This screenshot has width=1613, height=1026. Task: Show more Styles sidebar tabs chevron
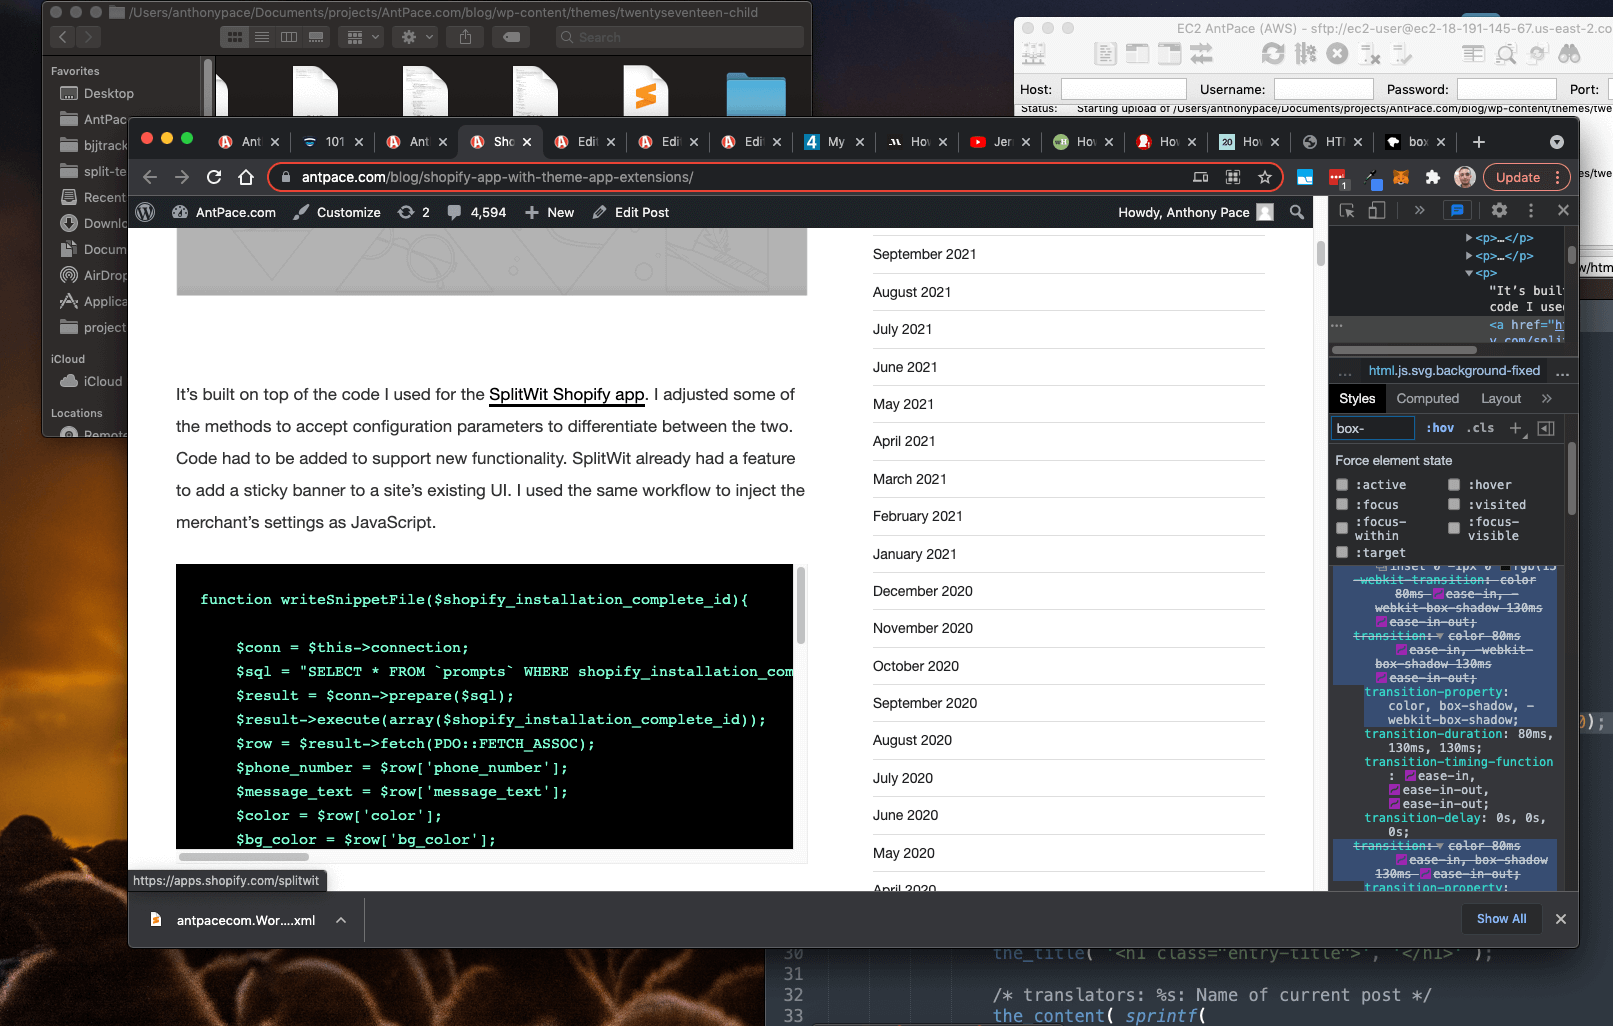1547,398
